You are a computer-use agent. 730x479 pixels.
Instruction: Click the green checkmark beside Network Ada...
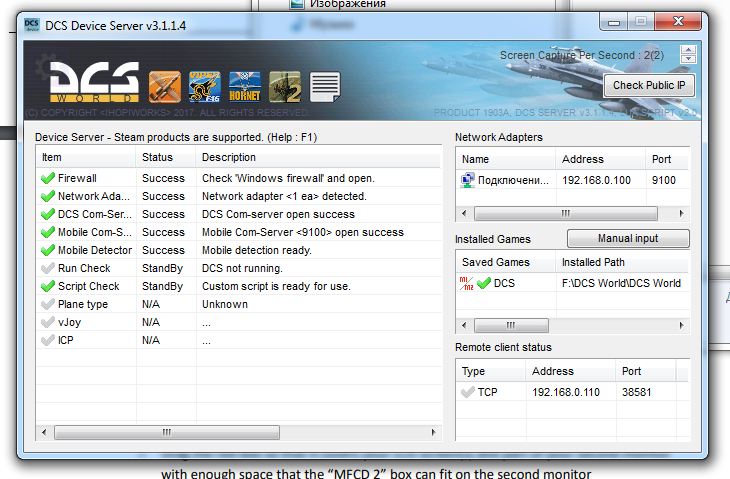[48, 196]
